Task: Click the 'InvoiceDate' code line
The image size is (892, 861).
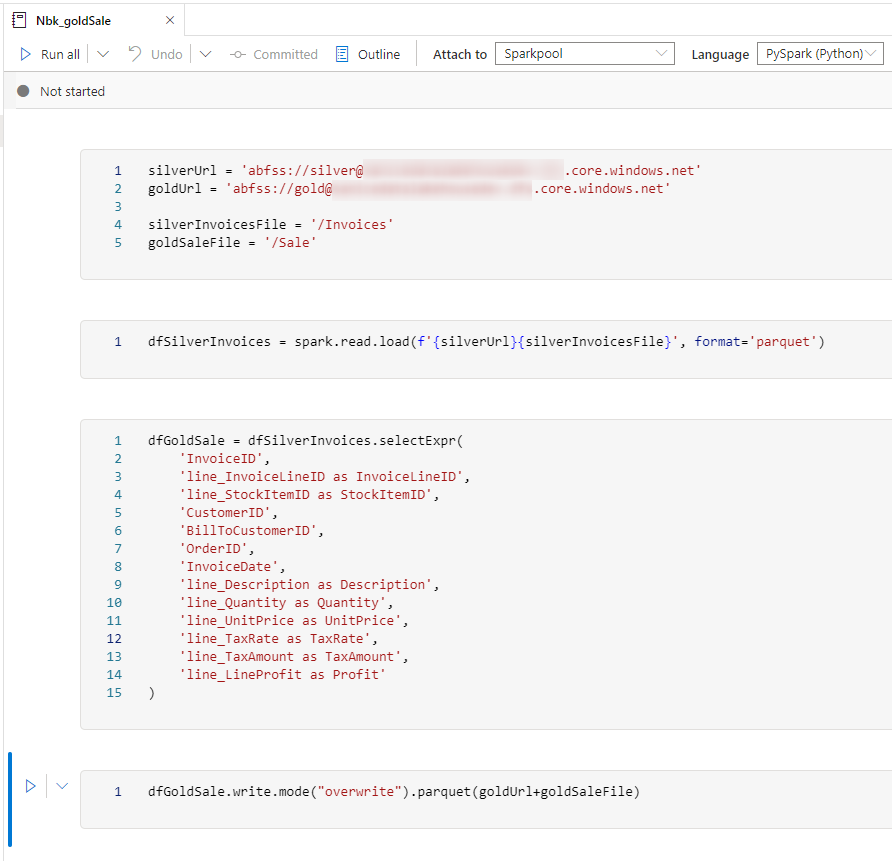Action: pyautogui.click(x=232, y=567)
